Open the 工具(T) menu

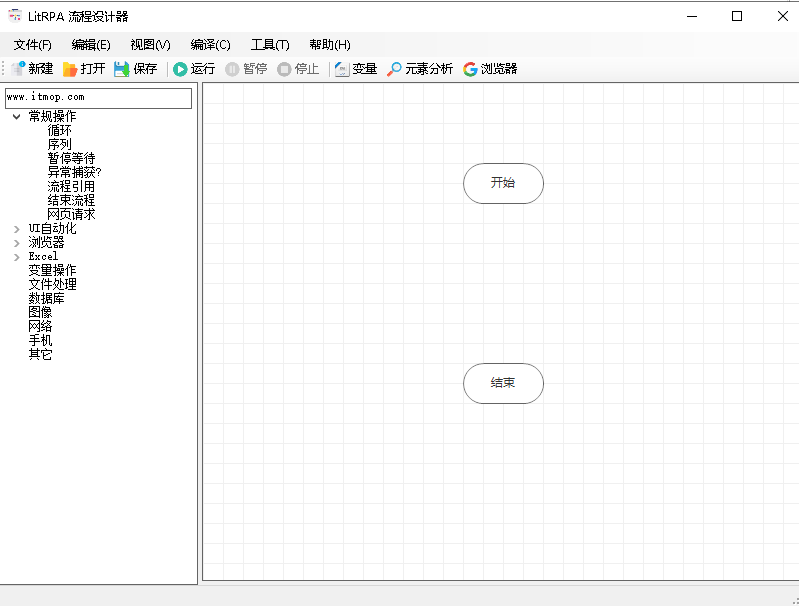coord(270,45)
